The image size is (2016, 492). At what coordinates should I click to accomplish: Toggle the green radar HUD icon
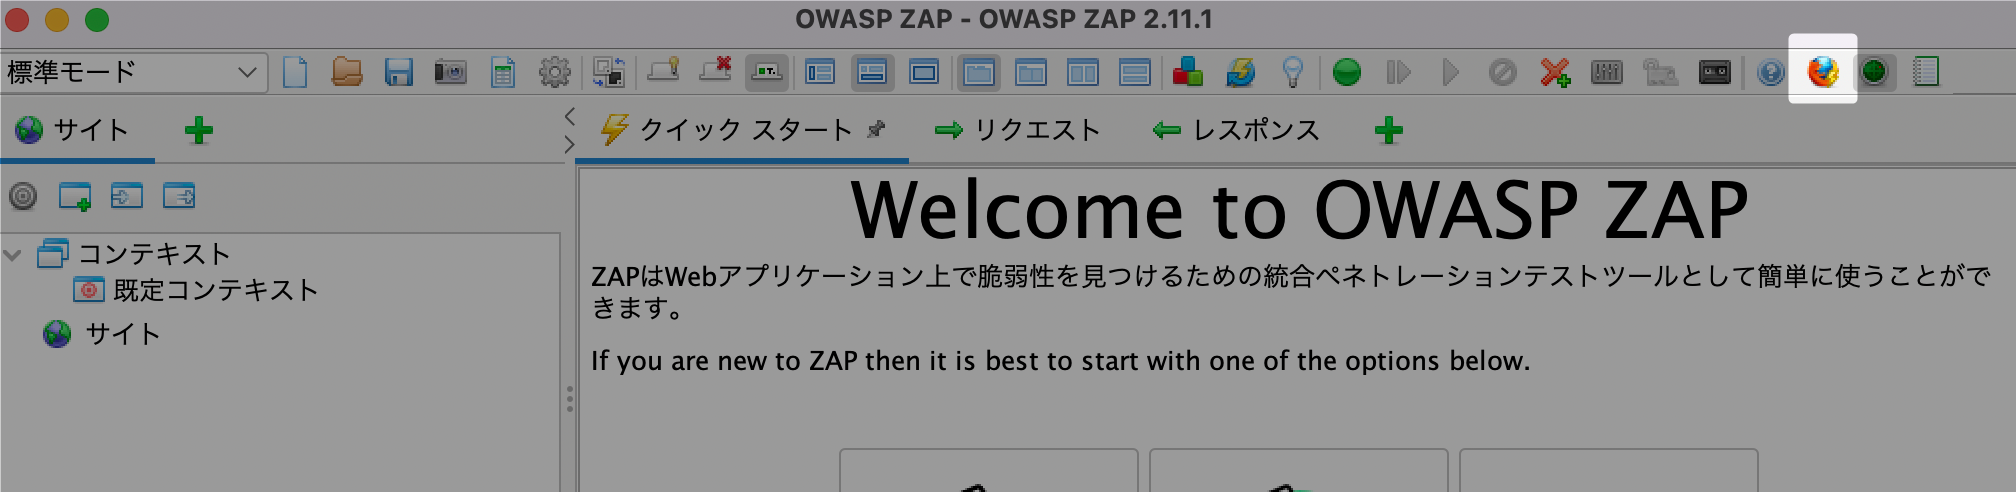[1875, 72]
